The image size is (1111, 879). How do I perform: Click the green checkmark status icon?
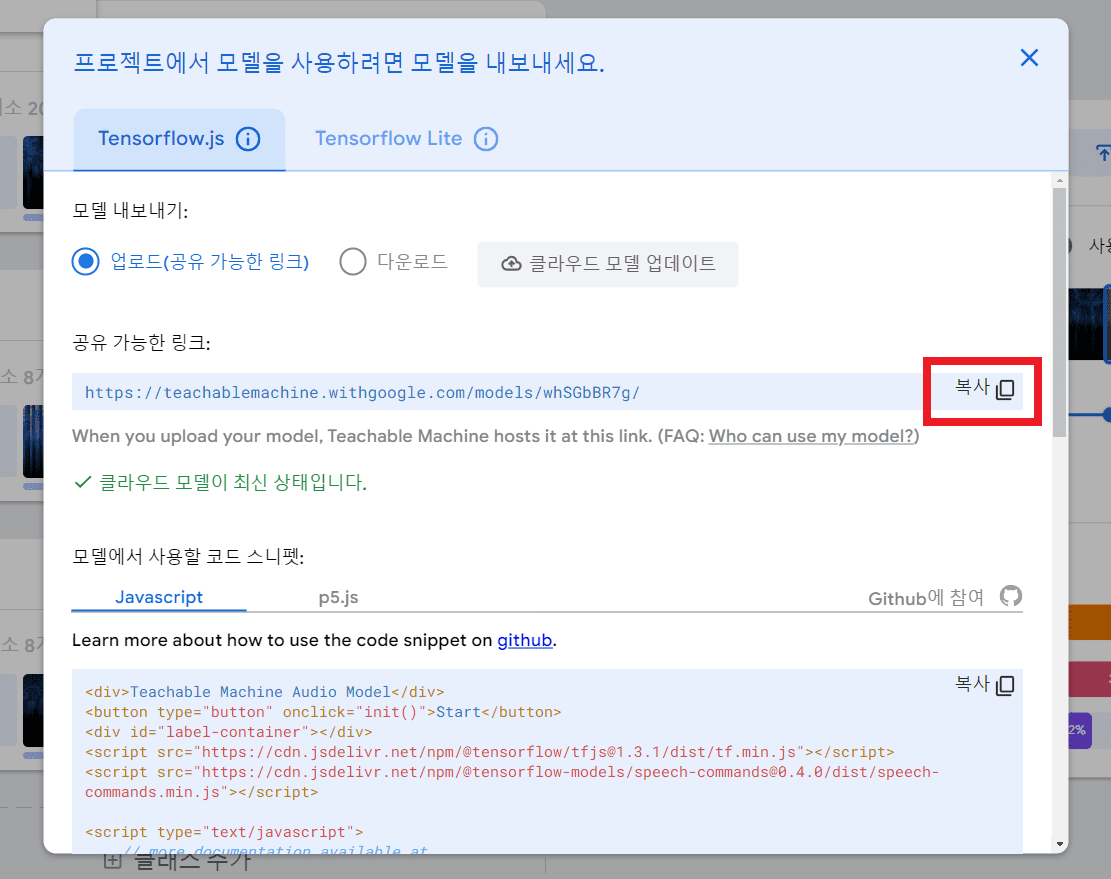[x=83, y=482]
